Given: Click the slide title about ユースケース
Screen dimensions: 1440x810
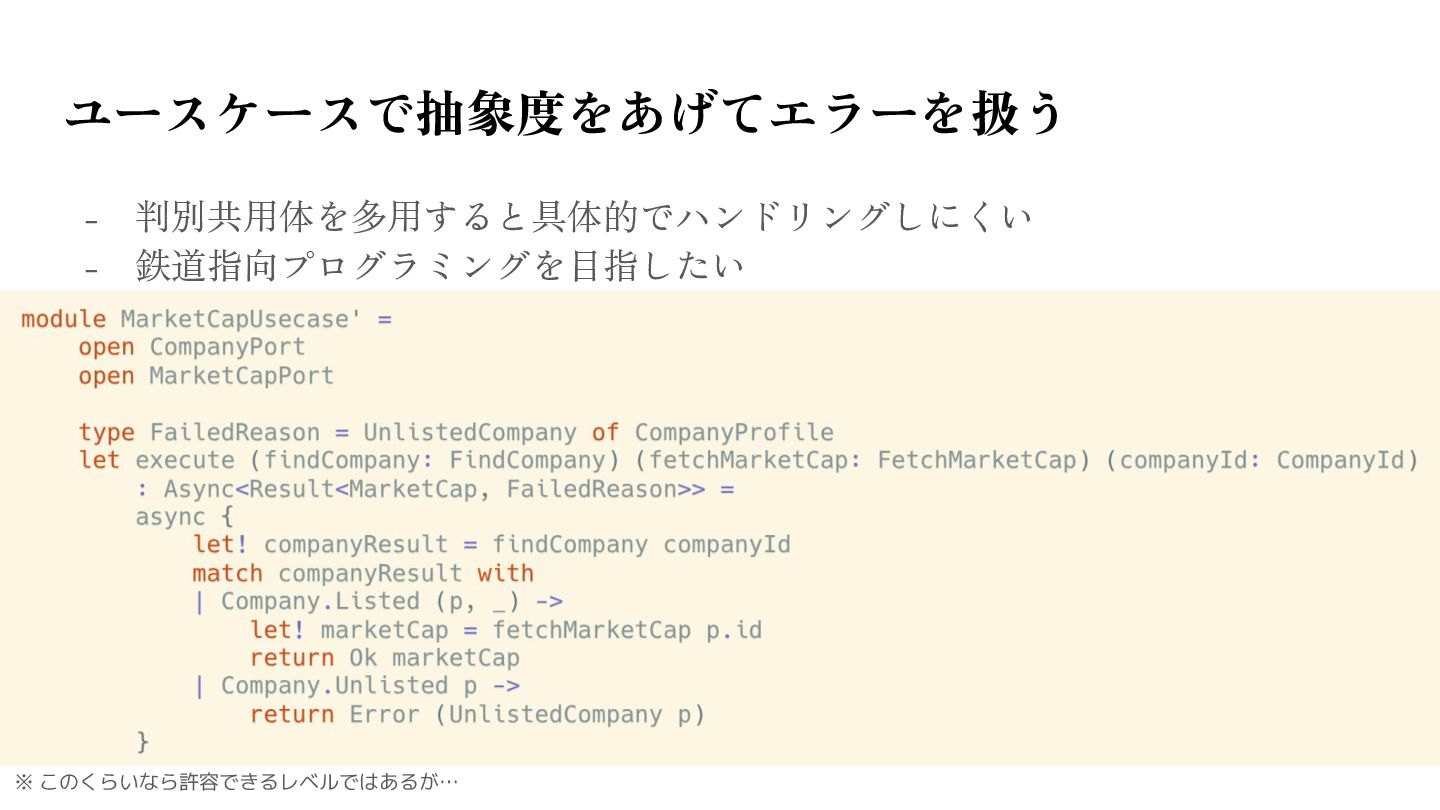Looking at the screenshot, I should 565,113.
